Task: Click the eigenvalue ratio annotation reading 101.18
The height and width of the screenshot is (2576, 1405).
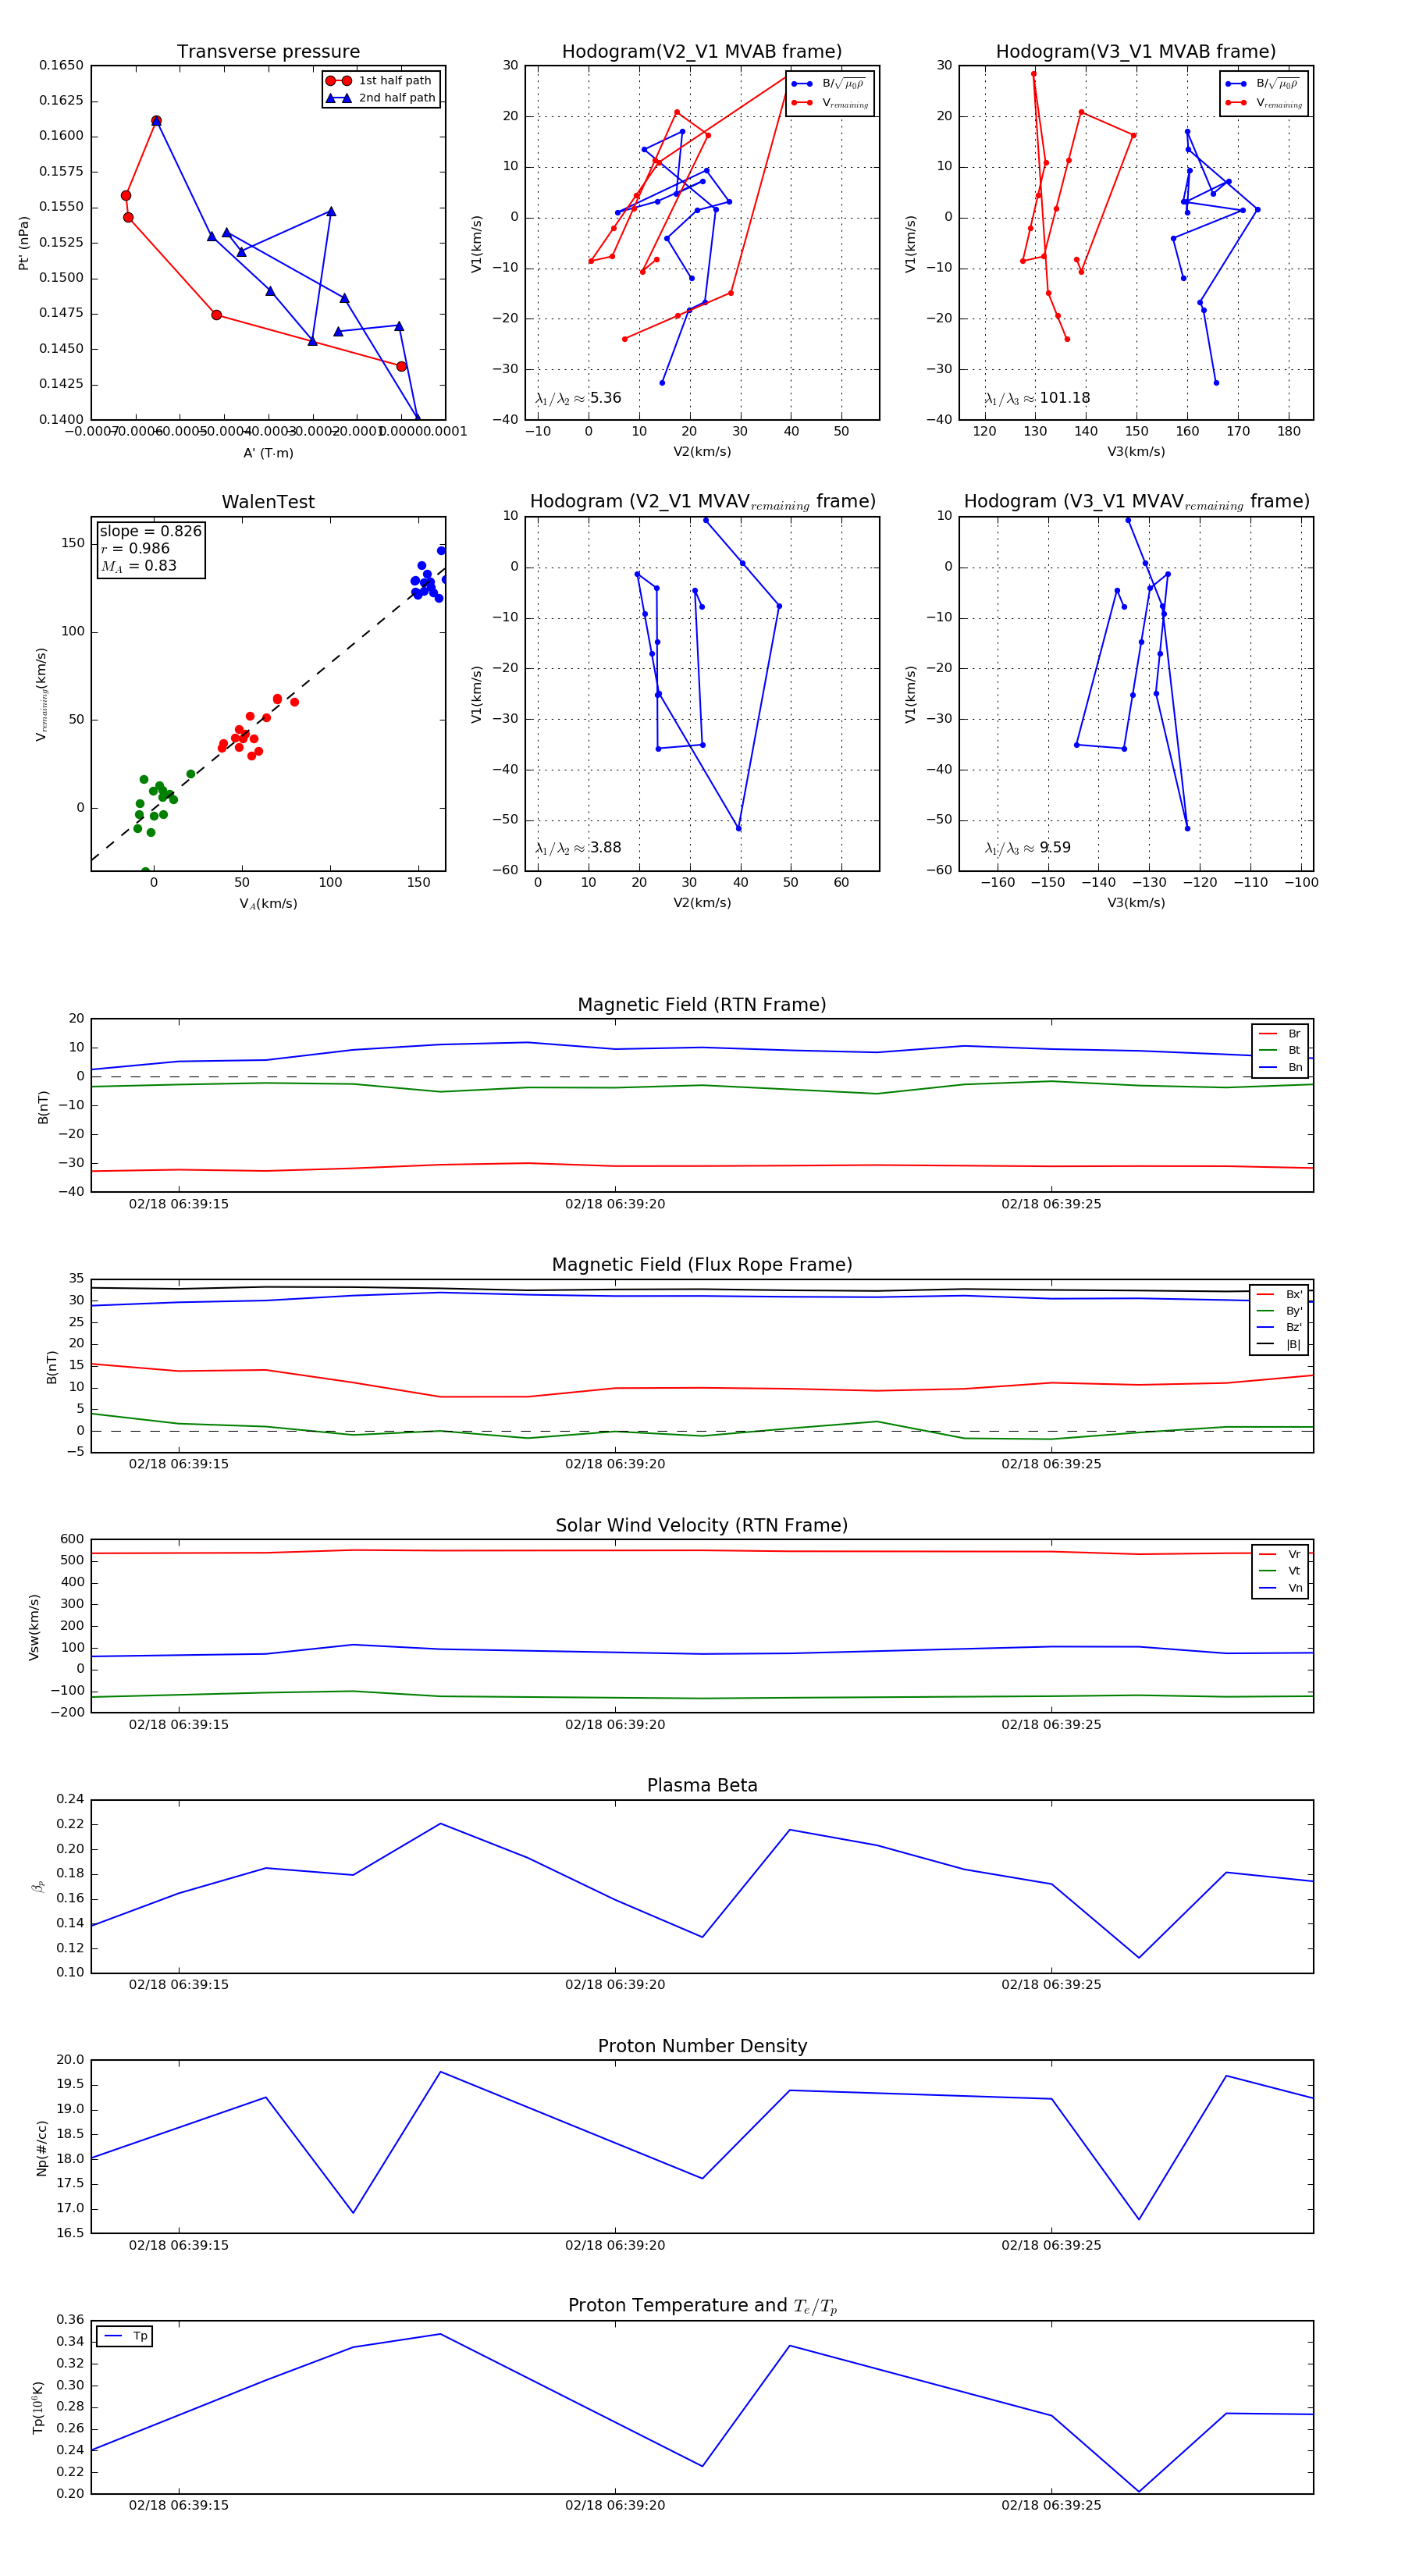Action: click(x=1037, y=398)
